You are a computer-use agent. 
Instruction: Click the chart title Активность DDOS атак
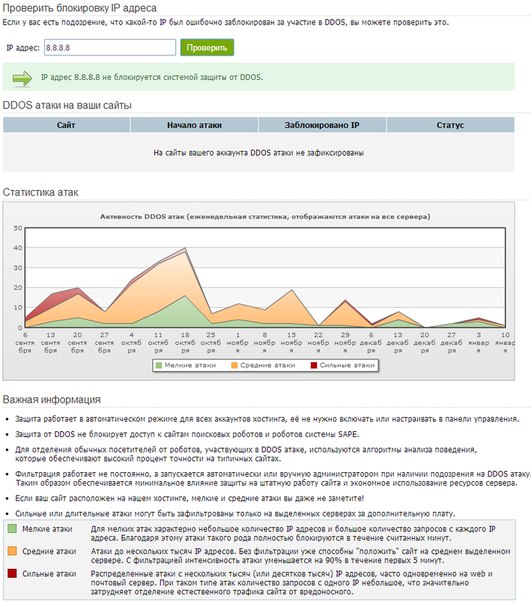(265, 216)
